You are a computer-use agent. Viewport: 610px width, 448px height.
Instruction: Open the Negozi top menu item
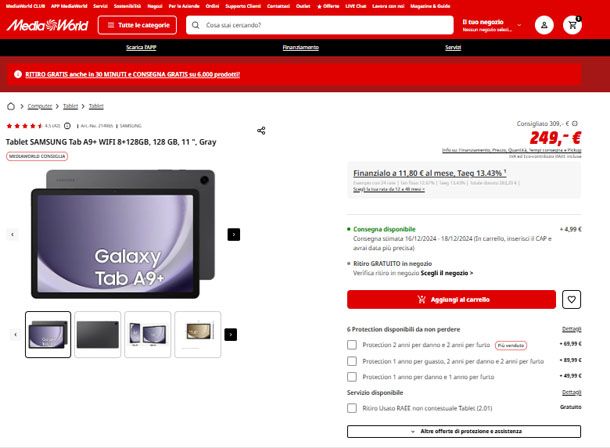click(155, 6)
